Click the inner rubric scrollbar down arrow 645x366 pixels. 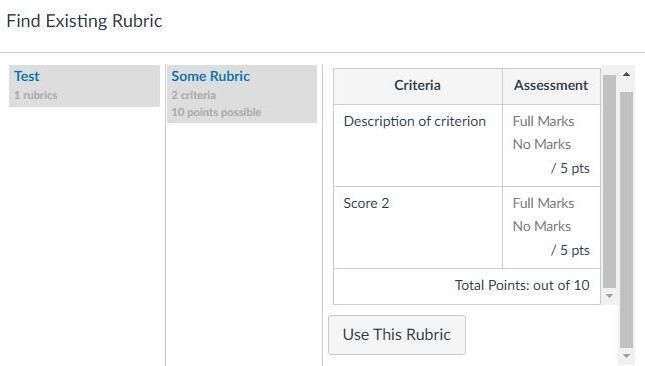(610, 296)
